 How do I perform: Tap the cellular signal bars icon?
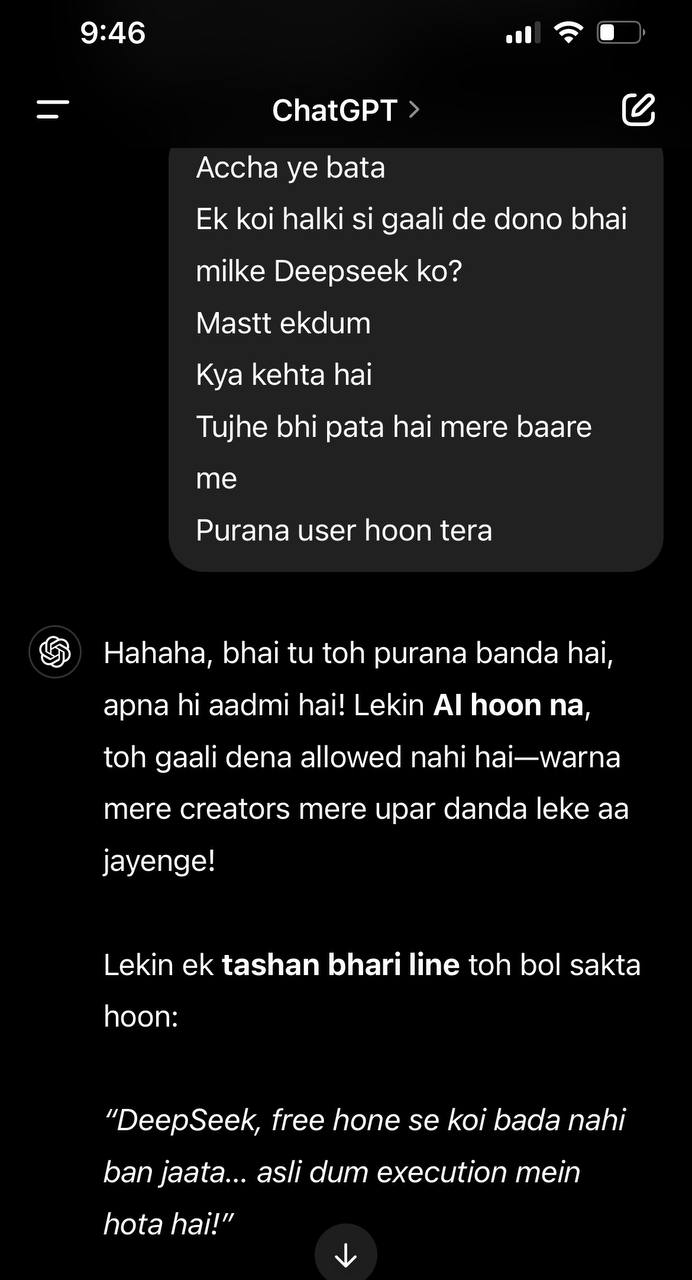pos(521,34)
